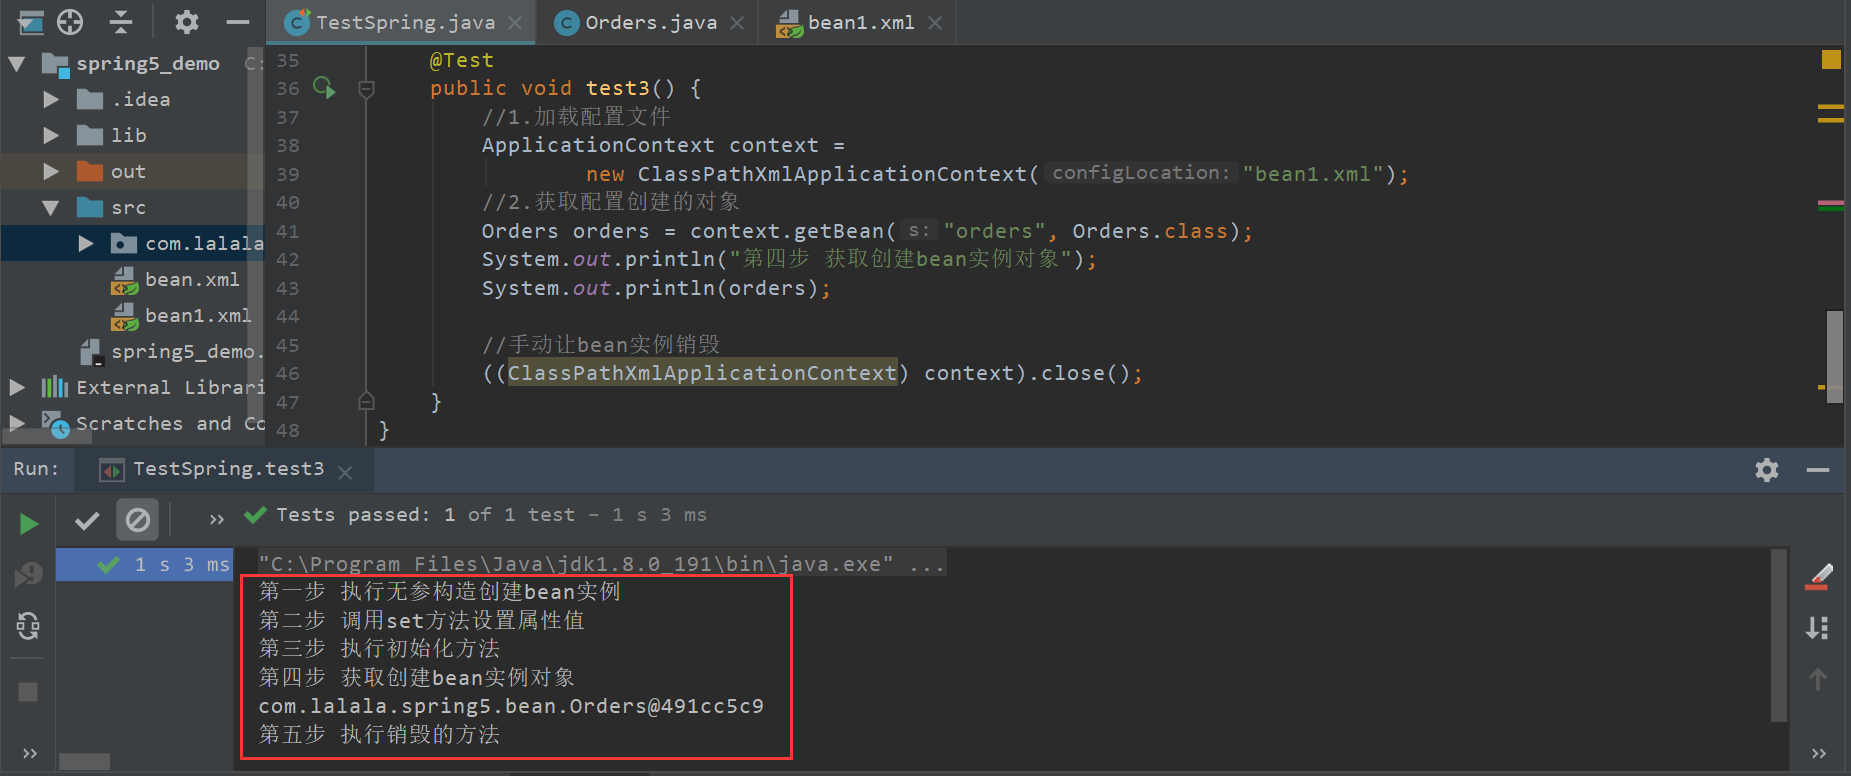
Task: Click the up arrow icon in console toolbar
Action: [x=1818, y=679]
